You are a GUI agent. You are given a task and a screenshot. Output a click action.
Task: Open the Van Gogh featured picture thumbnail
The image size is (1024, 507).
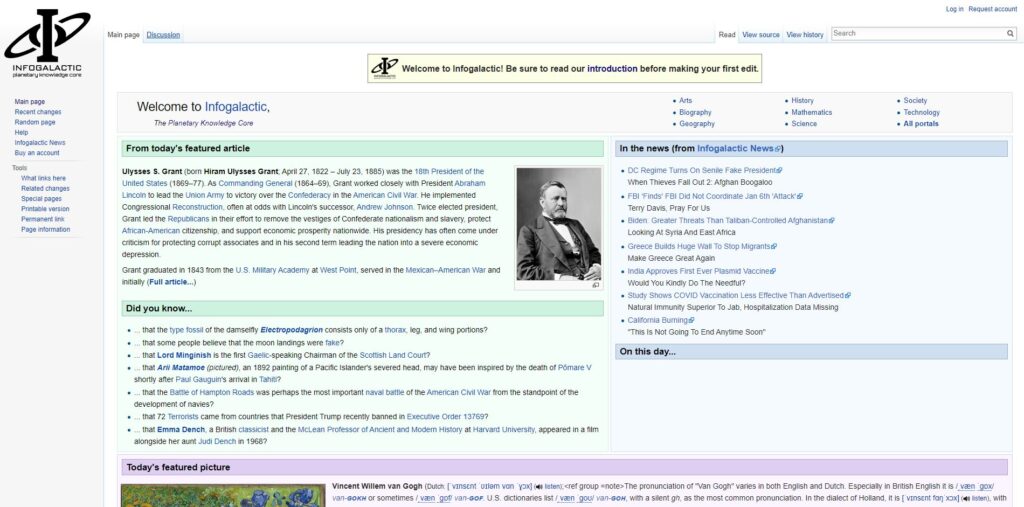click(223, 495)
